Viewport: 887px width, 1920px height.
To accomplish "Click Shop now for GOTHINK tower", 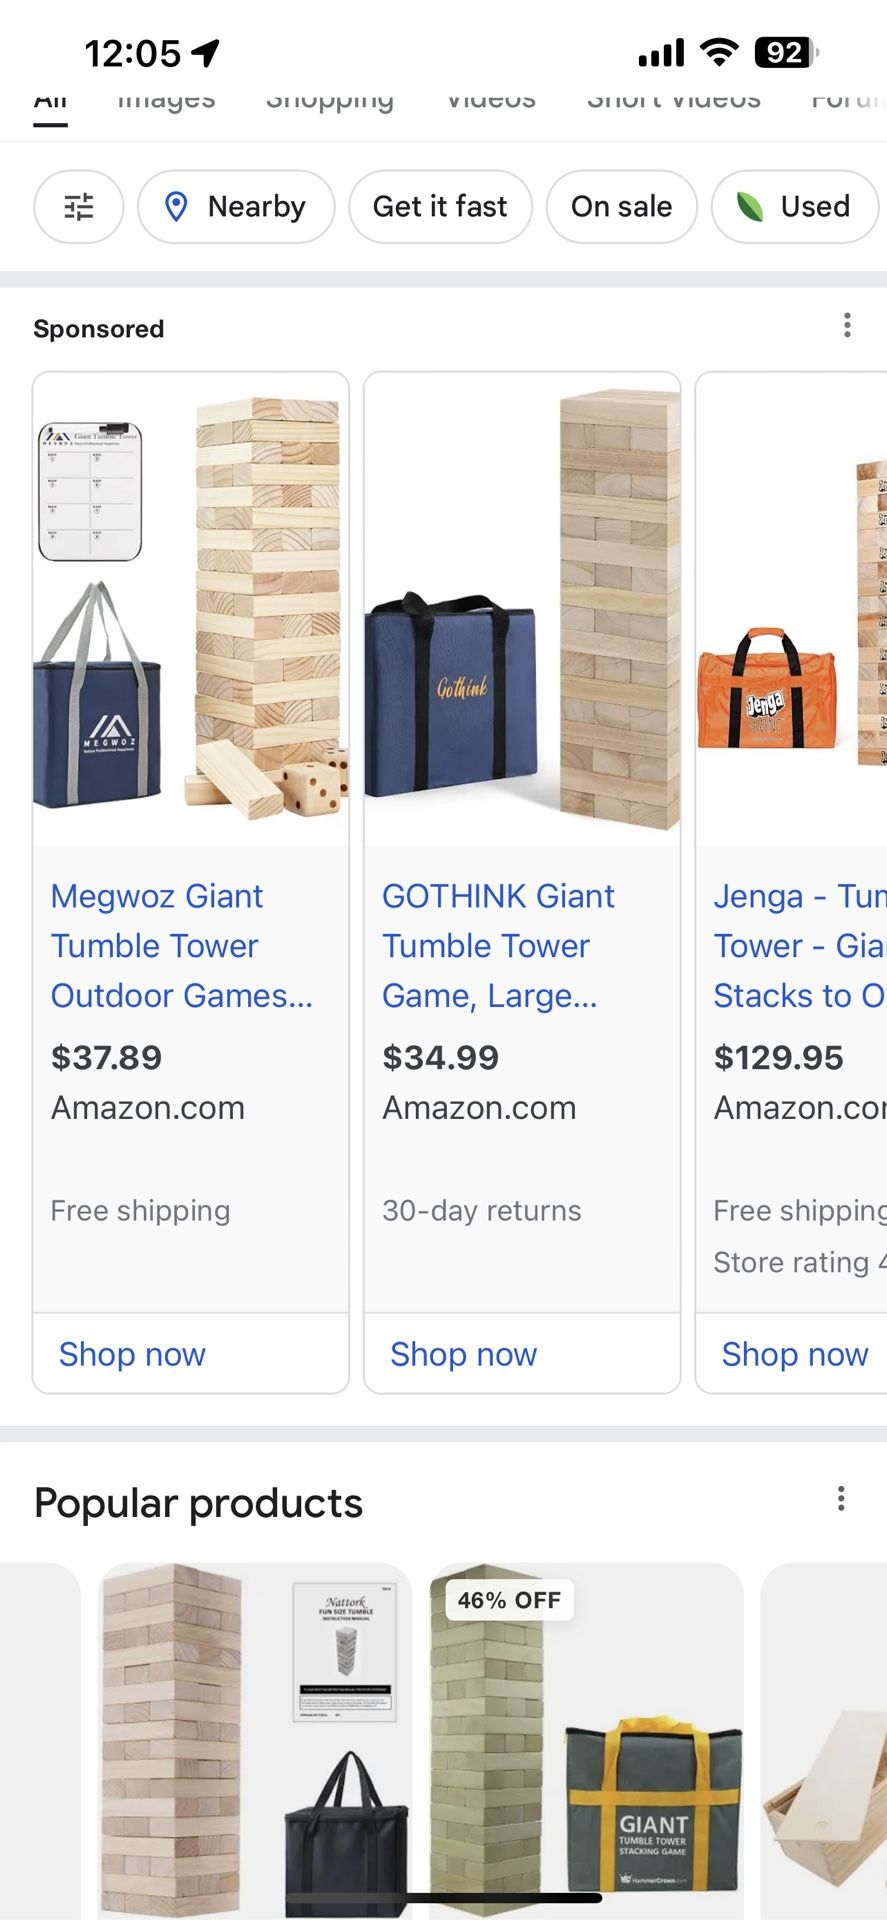I will click(x=463, y=1354).
